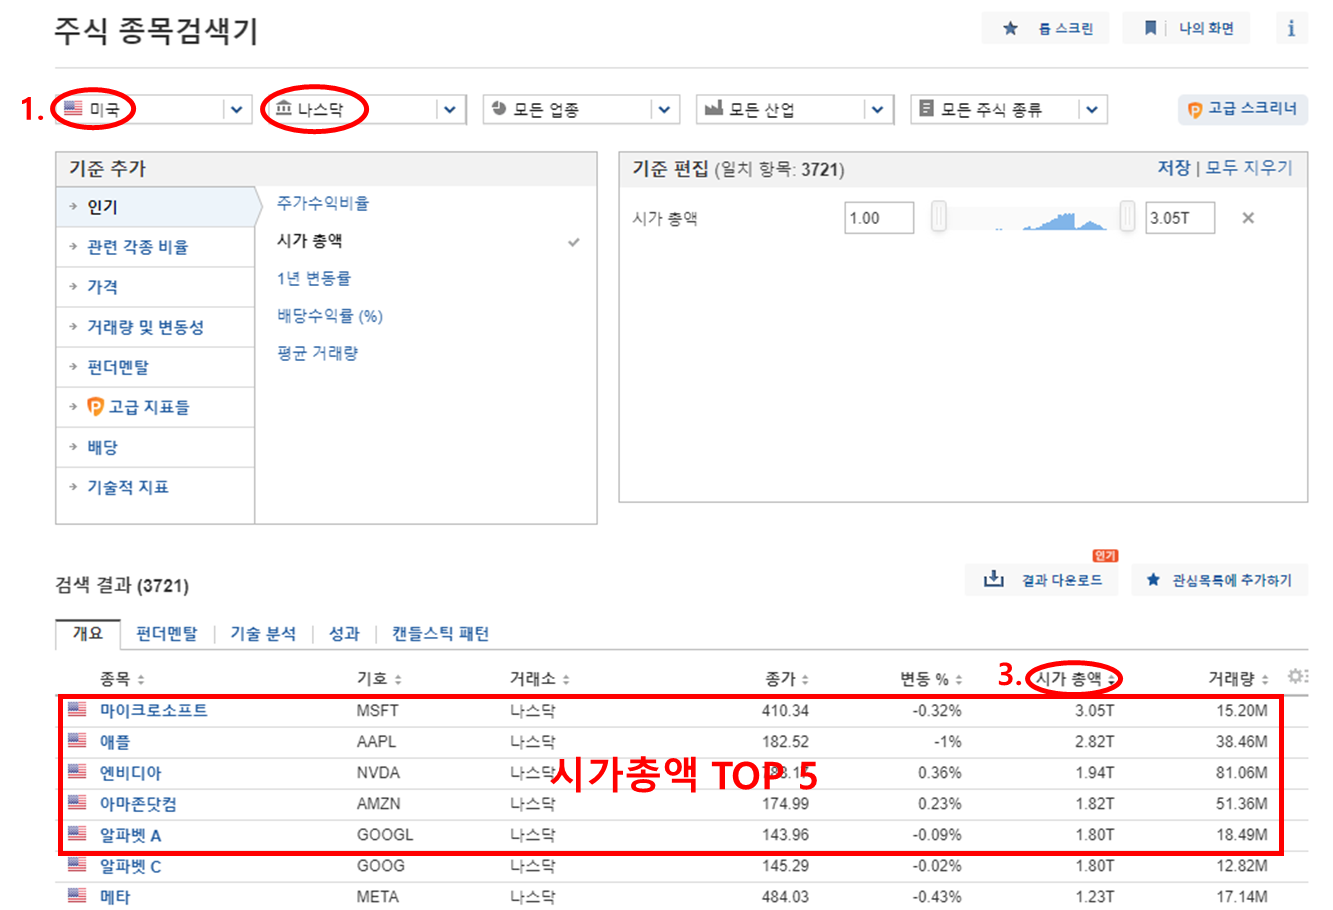1333x910 pixels.
Task: Click 저장 to save criteria
Action: (1174, 168)
